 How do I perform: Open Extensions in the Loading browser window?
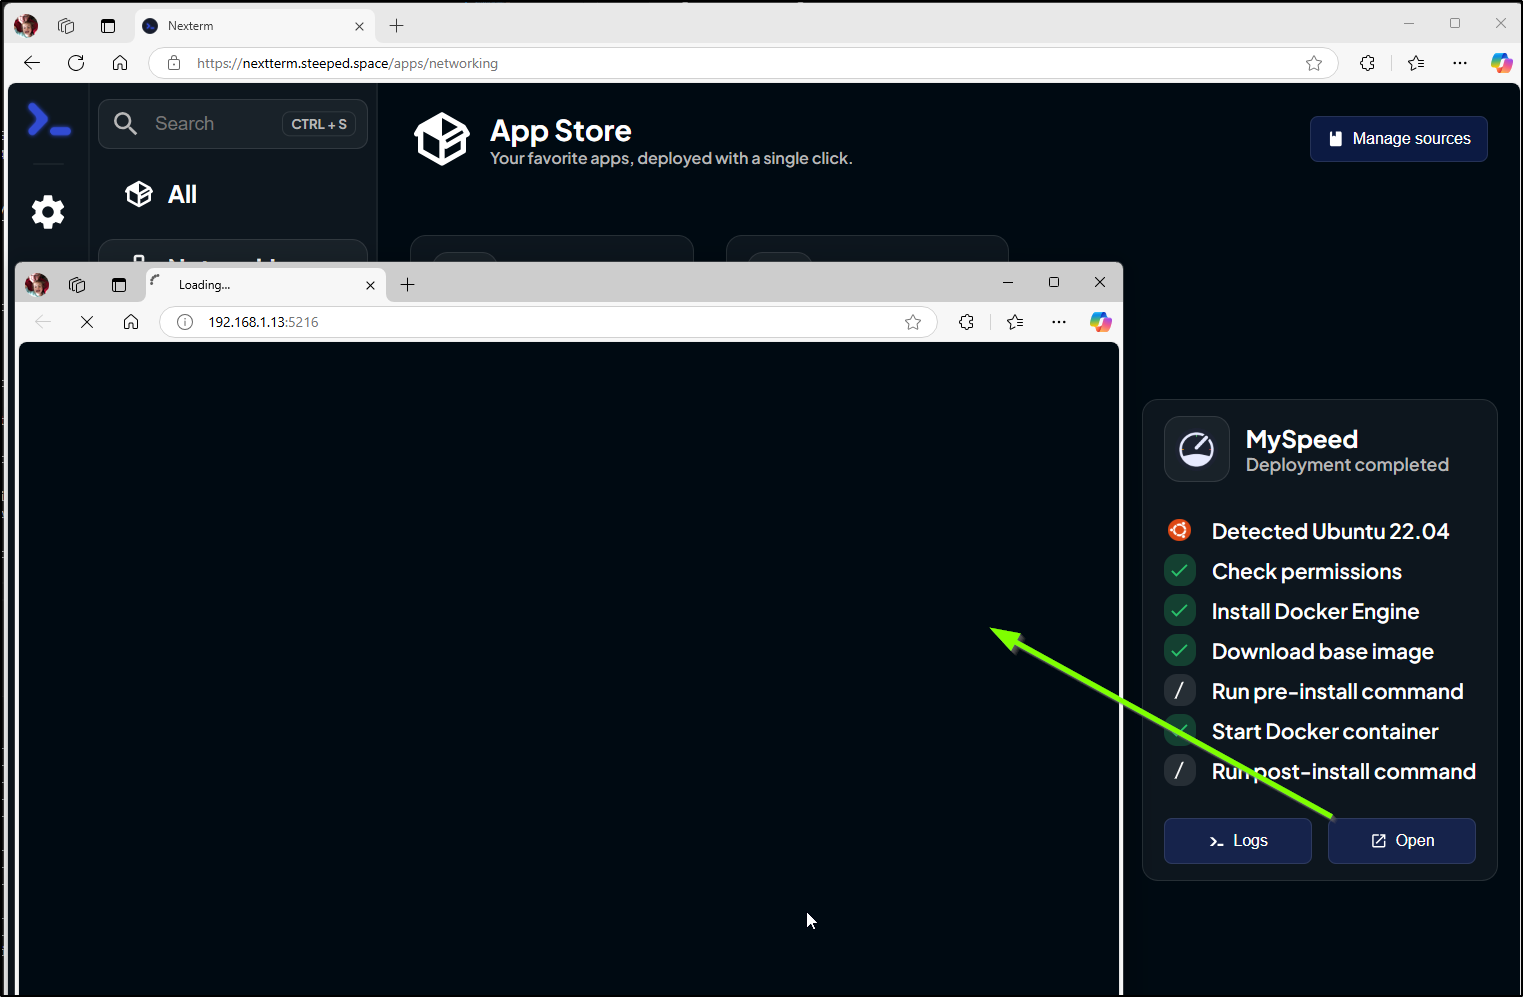(966, 322)
